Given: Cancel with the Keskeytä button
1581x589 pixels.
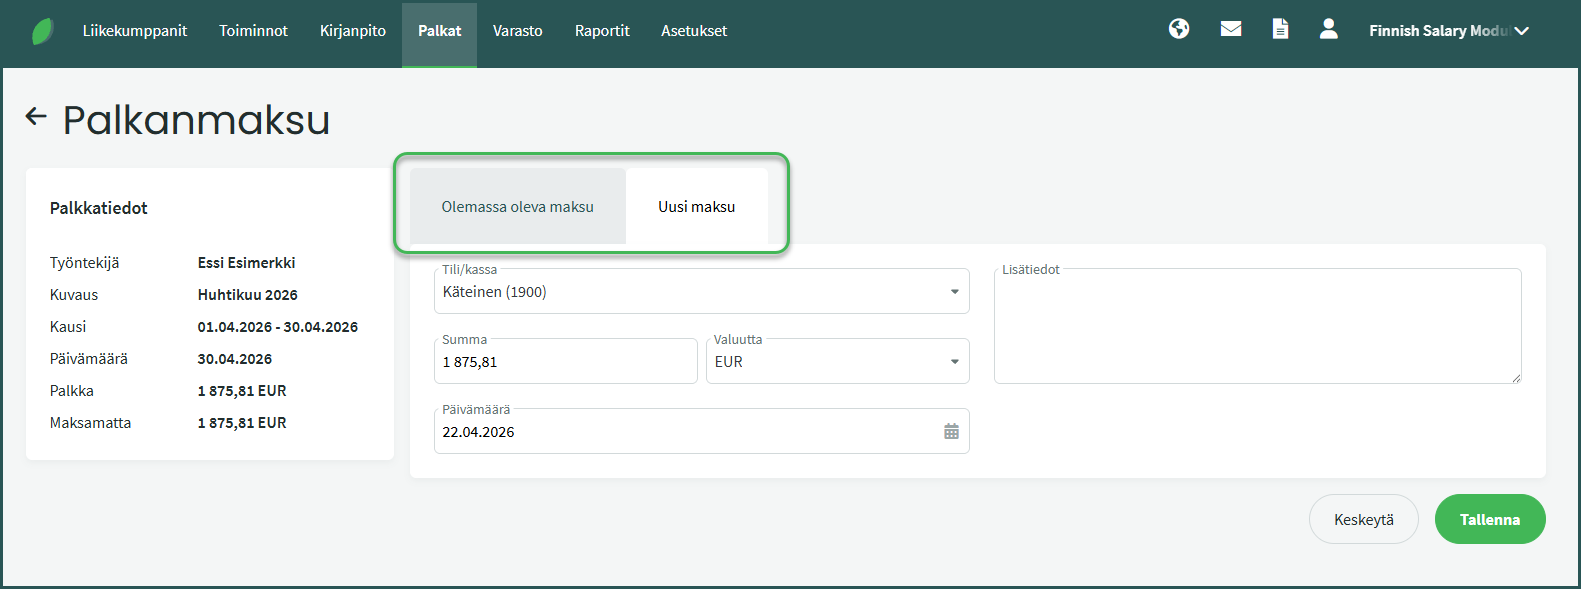Looking at the screenshot, I should [1363, 520].
